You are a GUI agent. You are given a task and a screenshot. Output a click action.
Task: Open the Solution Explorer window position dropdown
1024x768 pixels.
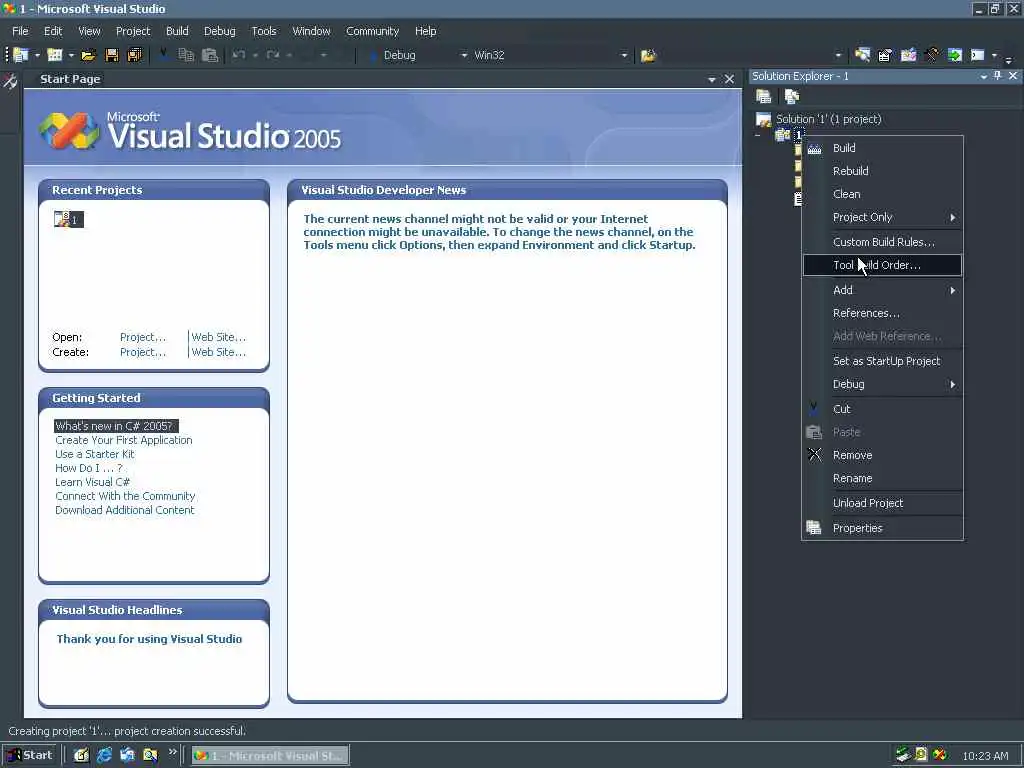click(984, 76)
